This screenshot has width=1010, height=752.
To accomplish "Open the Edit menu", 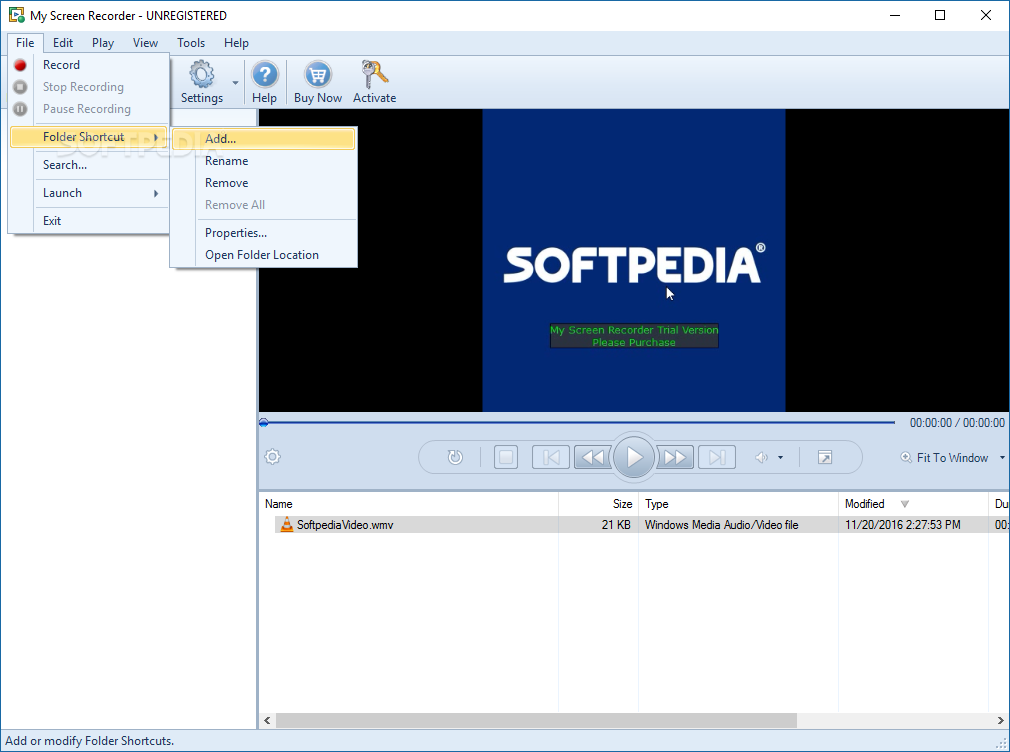I will [62, 43].
